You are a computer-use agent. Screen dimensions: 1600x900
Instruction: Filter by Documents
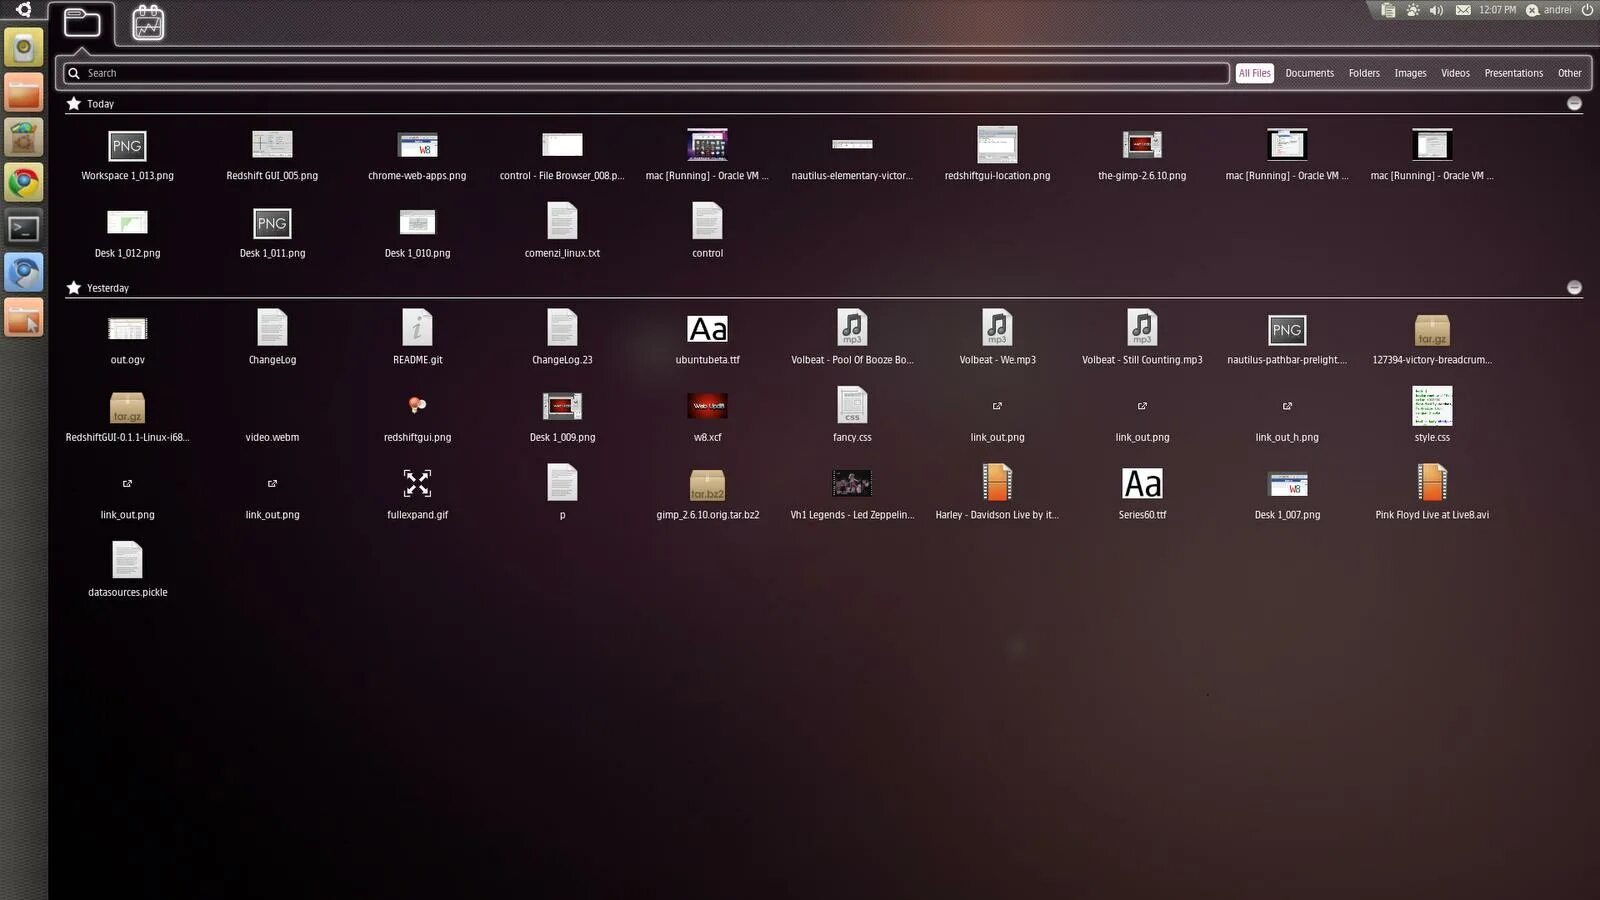pos(1309,73)
